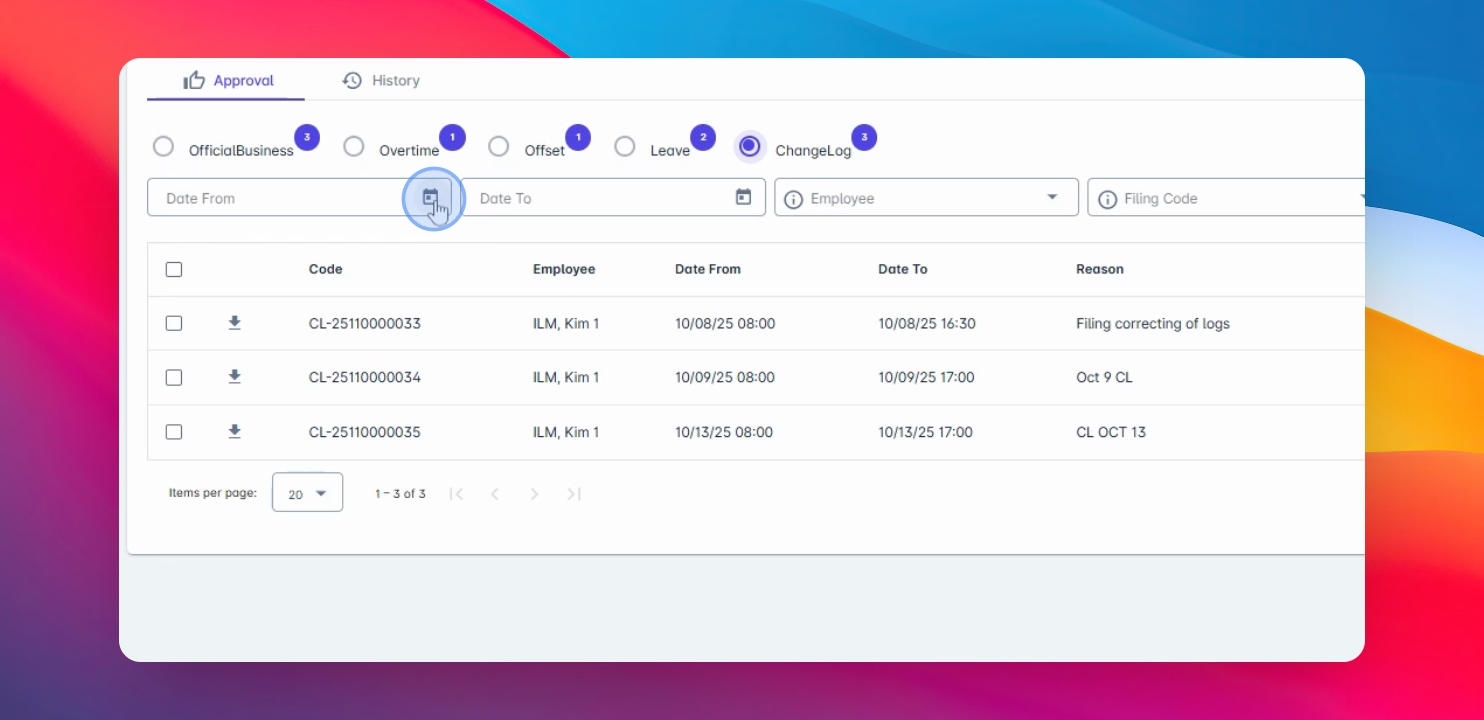Click the Leave count badge
This screenshot has height=720, width=1484.
(x=703, y=137)
